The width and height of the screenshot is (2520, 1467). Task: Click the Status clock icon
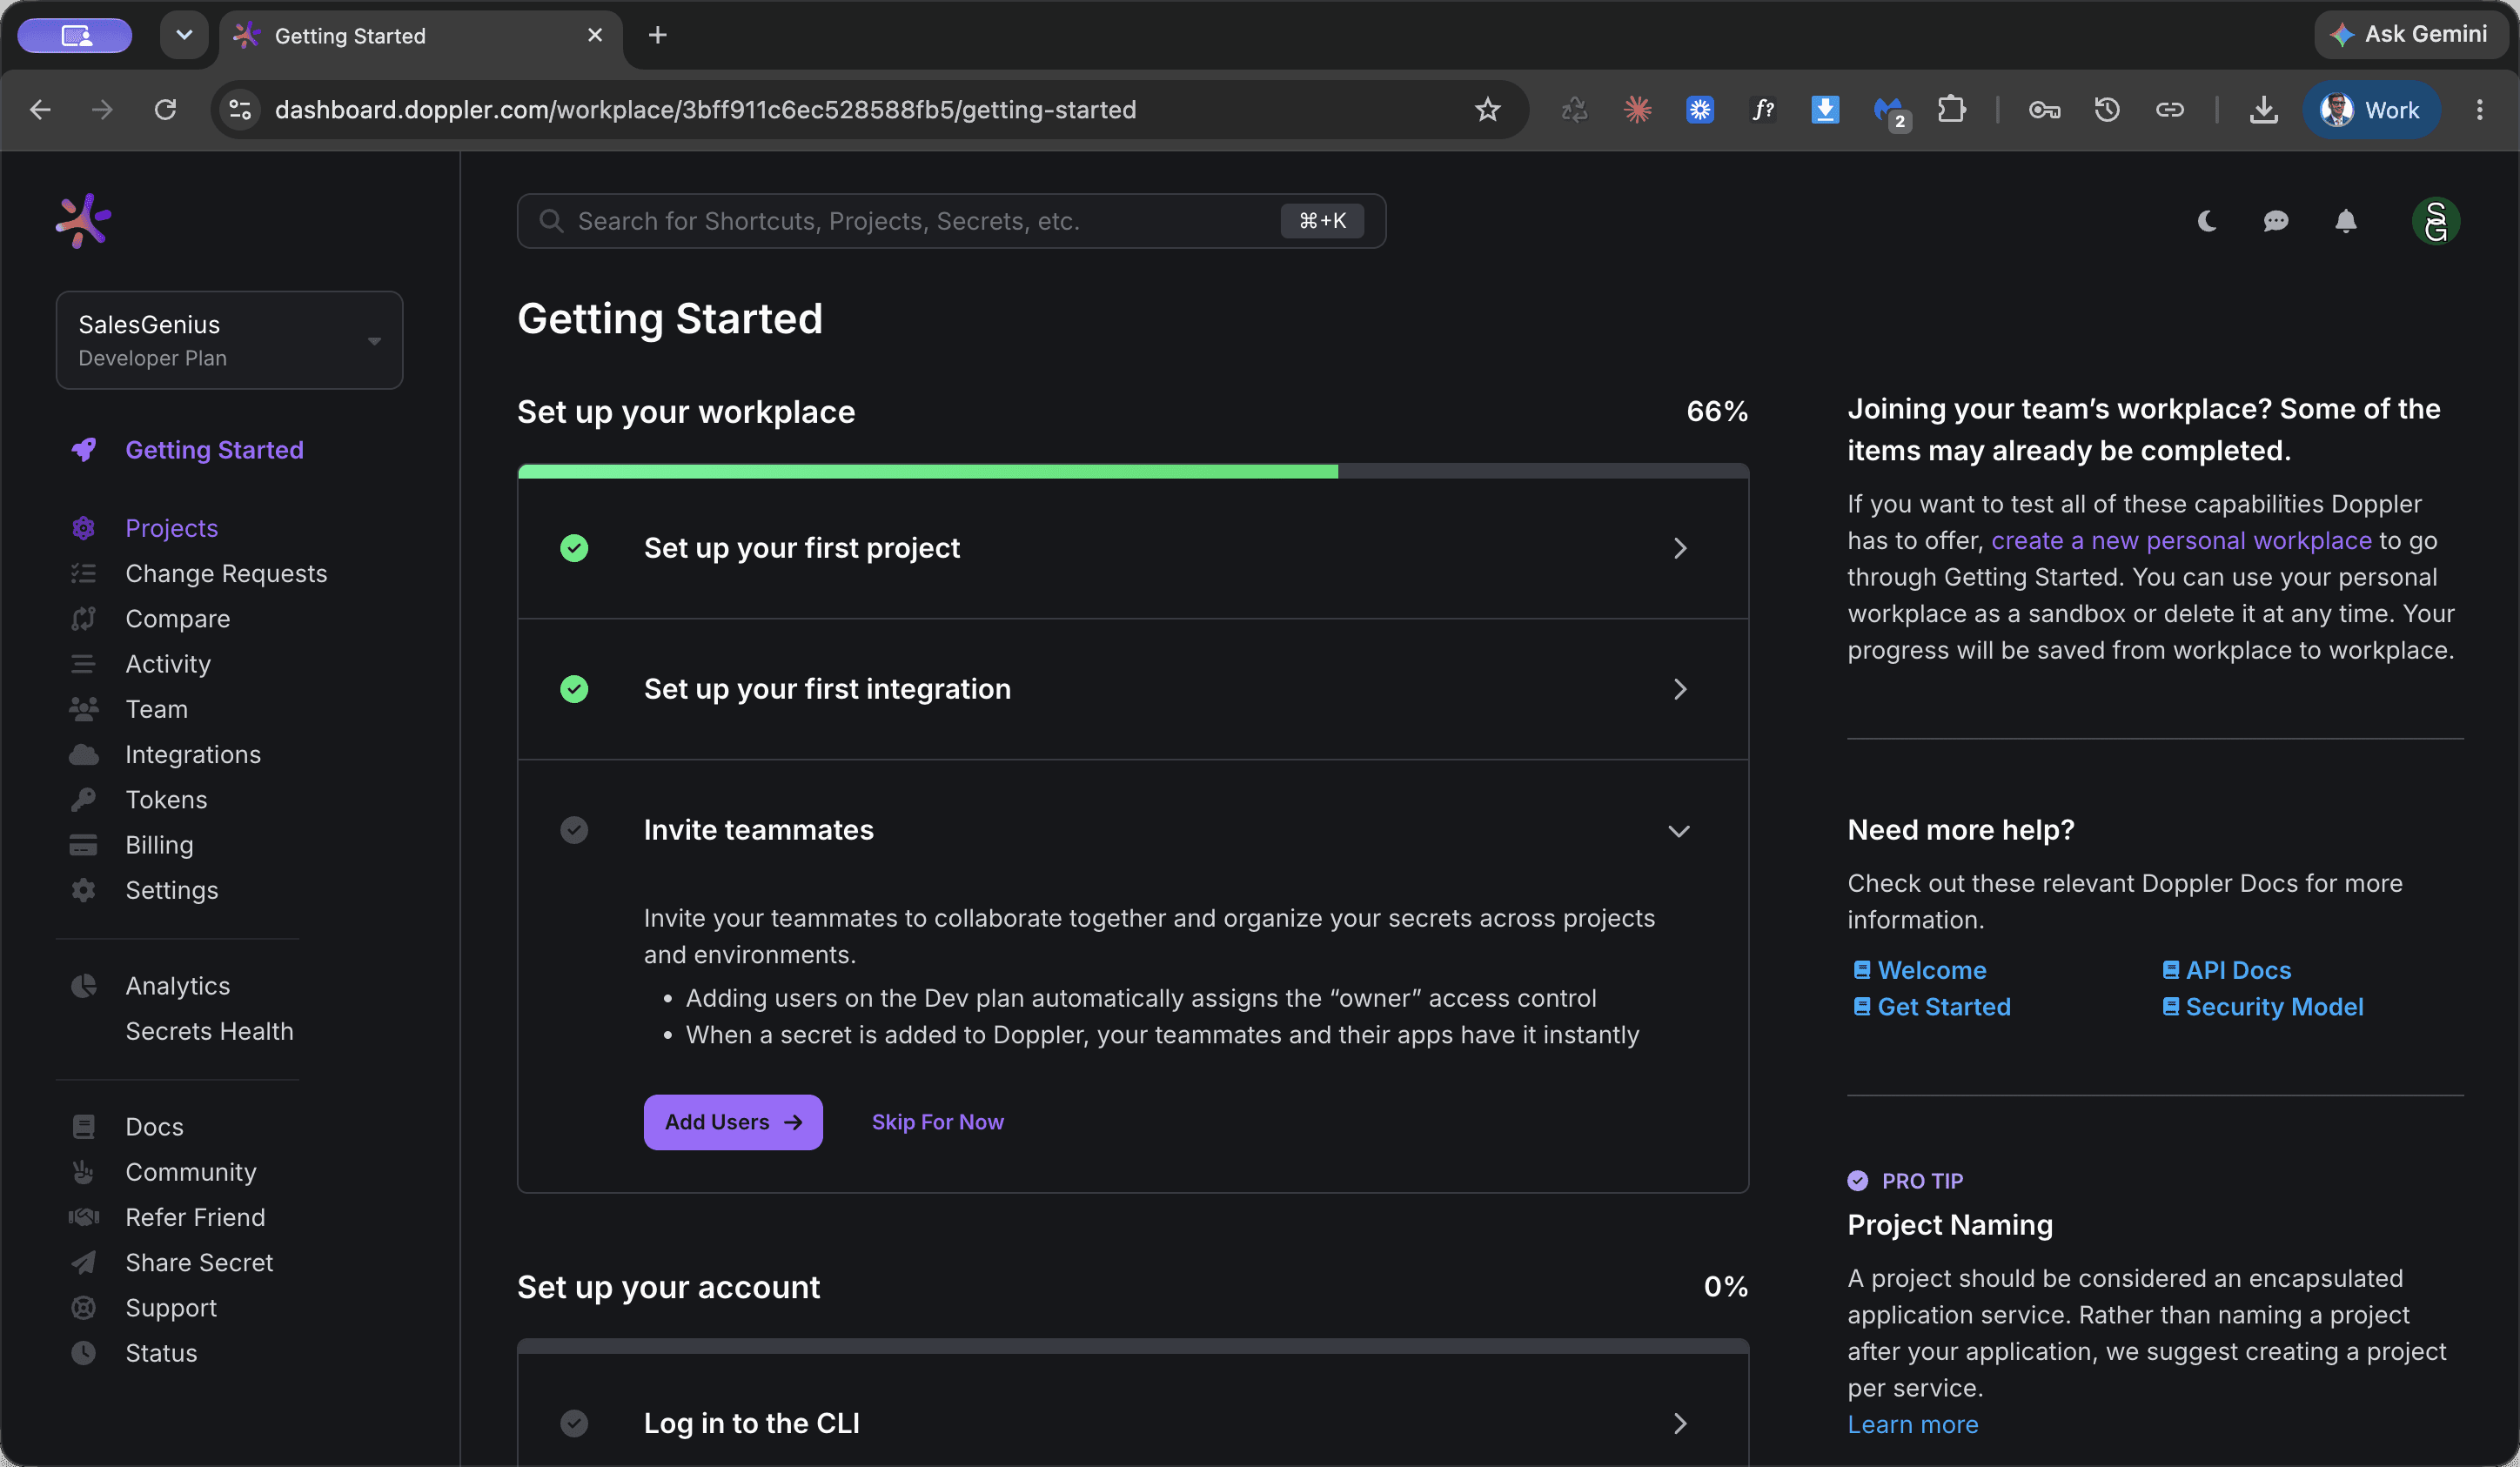[x=84, y=1353]
